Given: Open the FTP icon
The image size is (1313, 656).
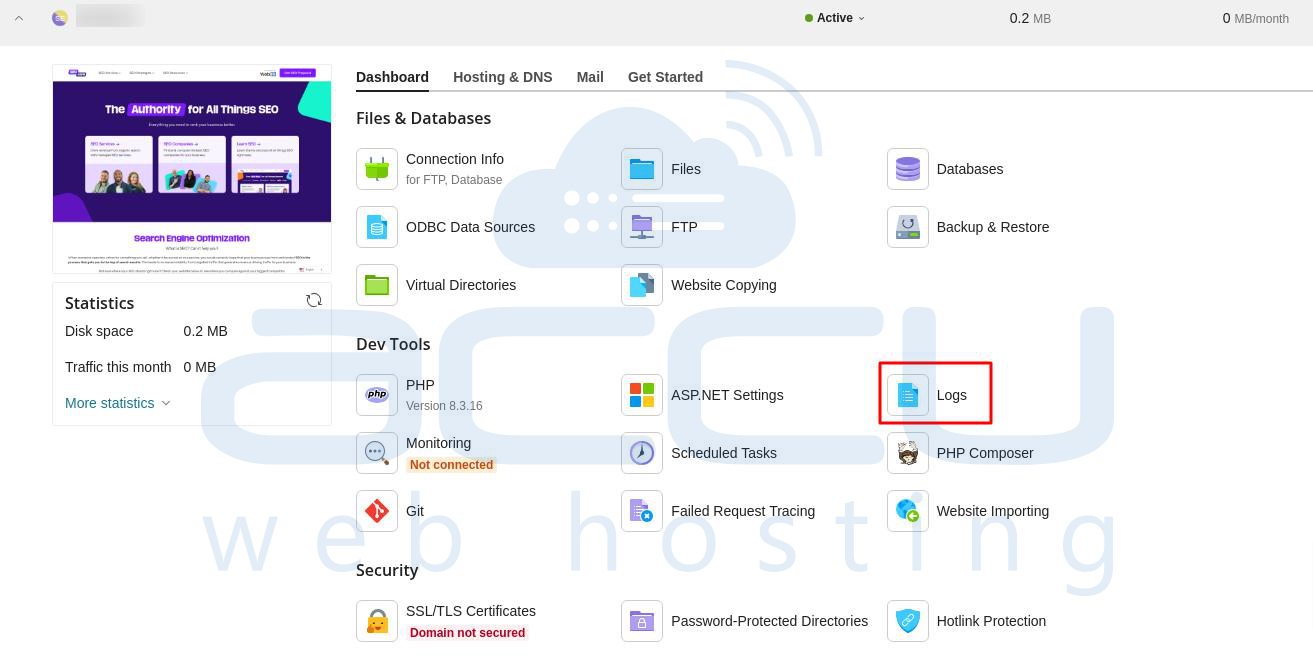Looking at the screenshot, I should pos(642,227).
